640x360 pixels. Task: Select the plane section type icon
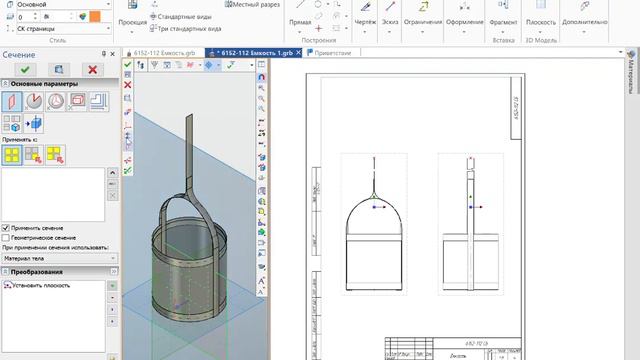pos(12,101)
